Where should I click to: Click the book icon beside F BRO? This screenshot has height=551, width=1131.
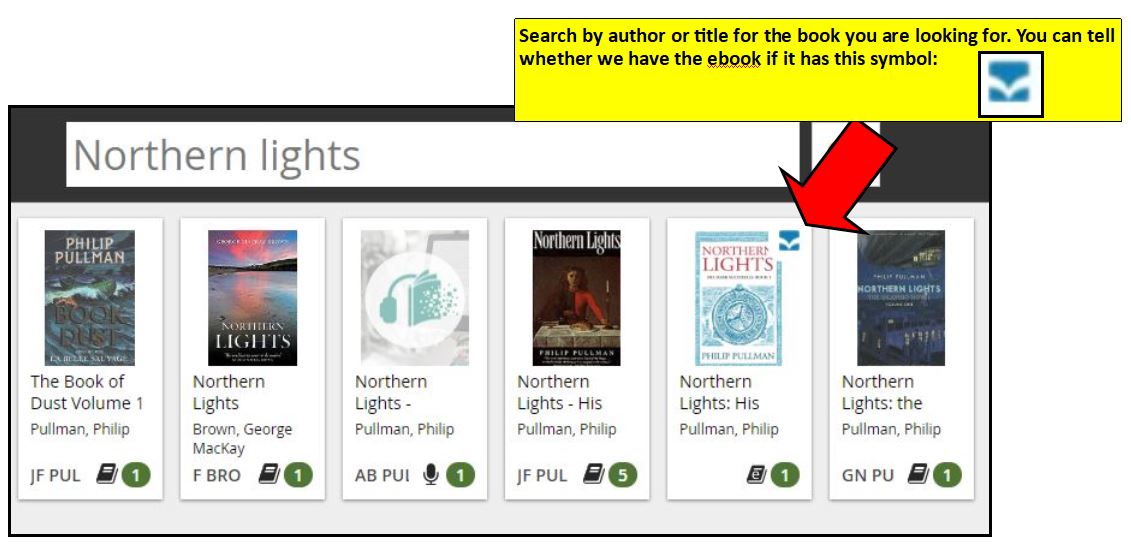(x=268, y=475)
